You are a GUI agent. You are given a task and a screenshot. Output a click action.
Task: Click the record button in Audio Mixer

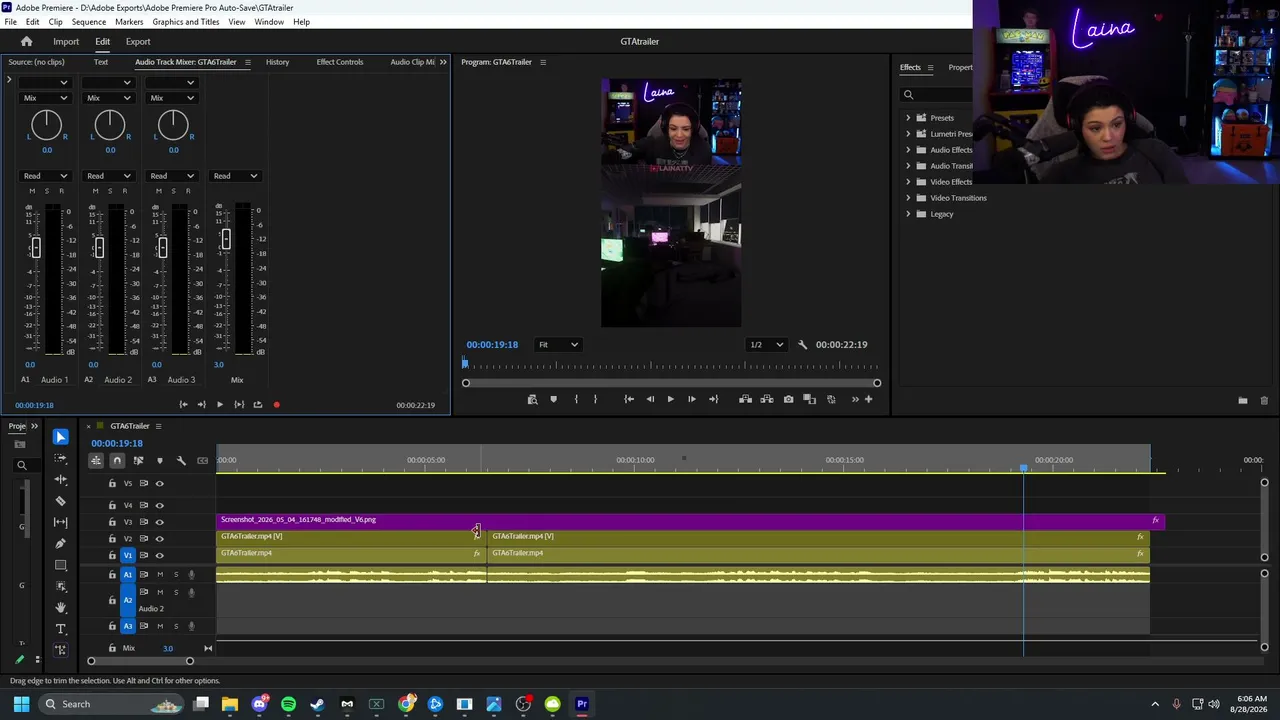(x=276, y=405)
